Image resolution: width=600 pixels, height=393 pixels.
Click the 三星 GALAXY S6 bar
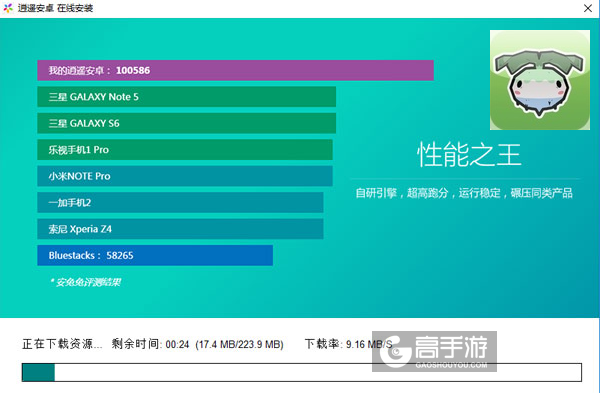coord(186,123)
